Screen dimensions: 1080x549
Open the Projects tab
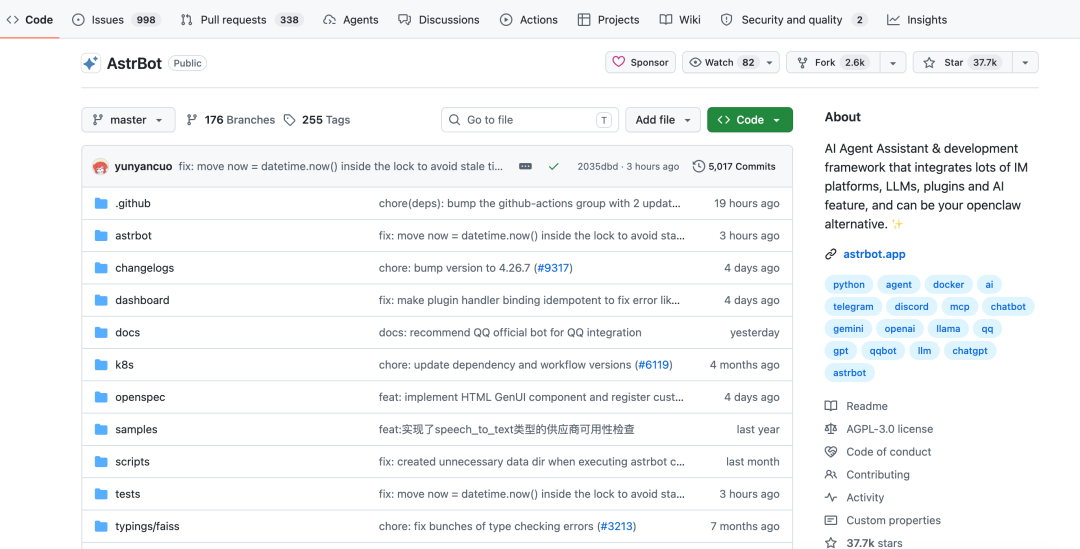(x=608, y=20)
